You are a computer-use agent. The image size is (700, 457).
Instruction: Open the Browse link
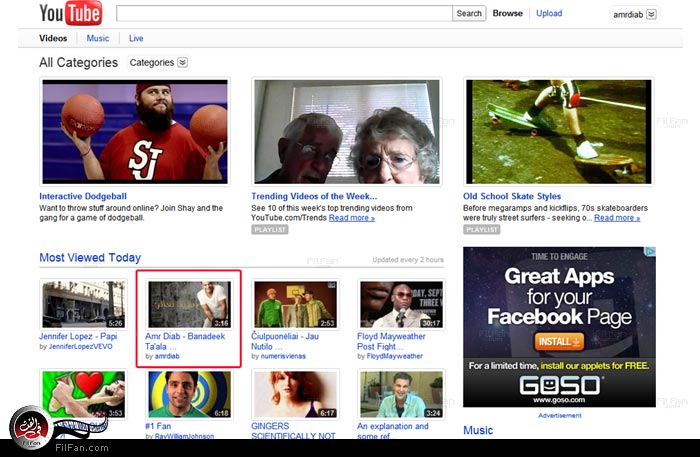click(507, 14)
